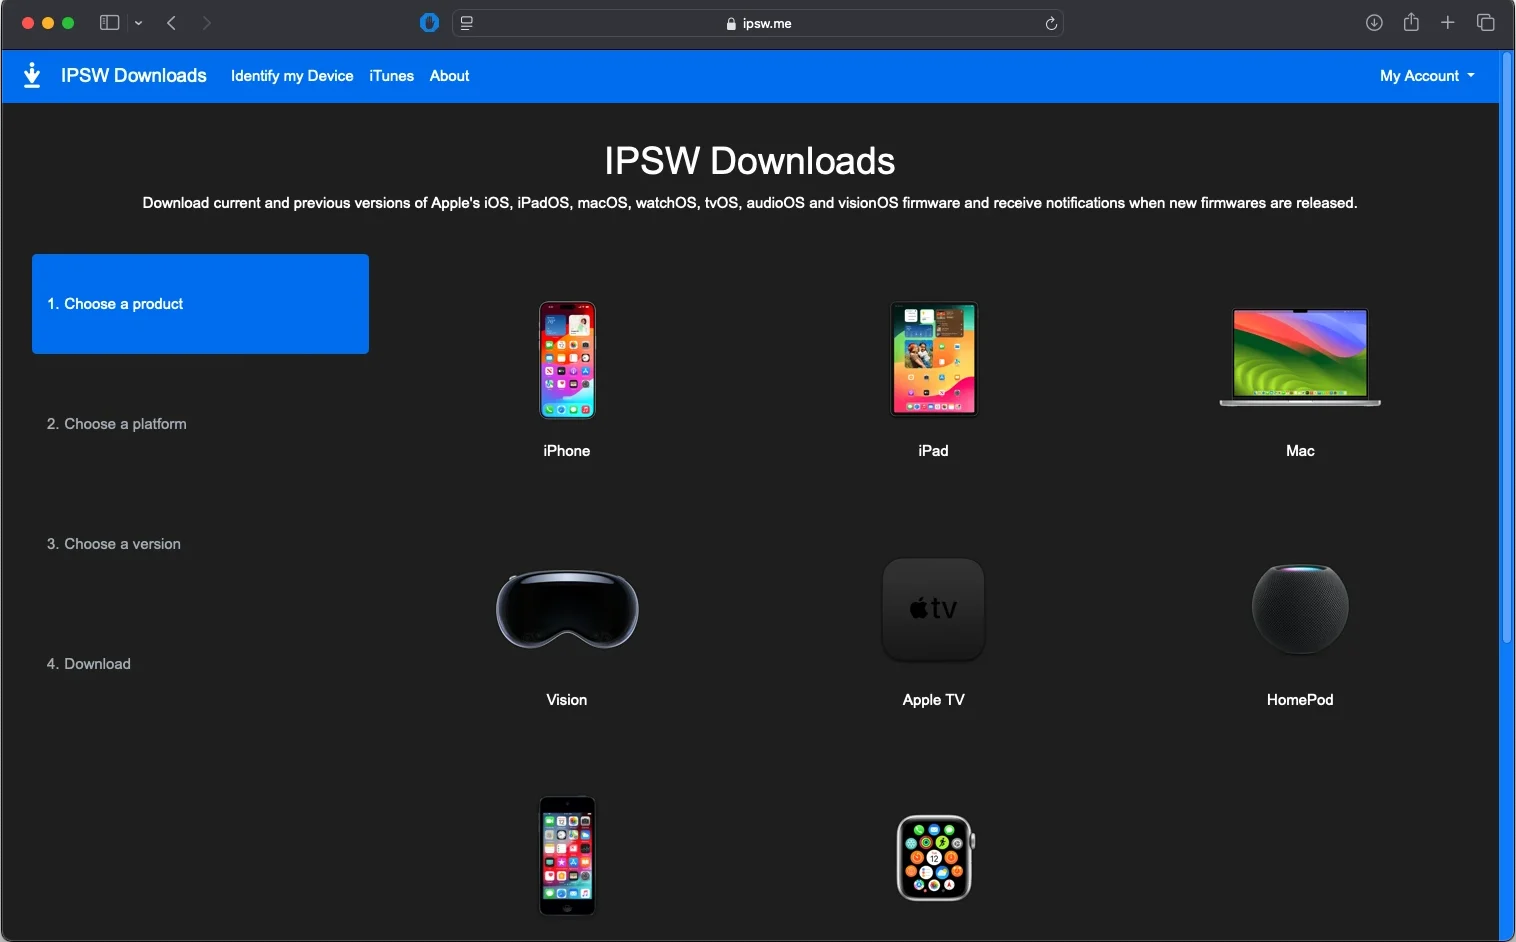Reload the page with the refresh icon
1516x942 pixels.
pos(1051,24)
